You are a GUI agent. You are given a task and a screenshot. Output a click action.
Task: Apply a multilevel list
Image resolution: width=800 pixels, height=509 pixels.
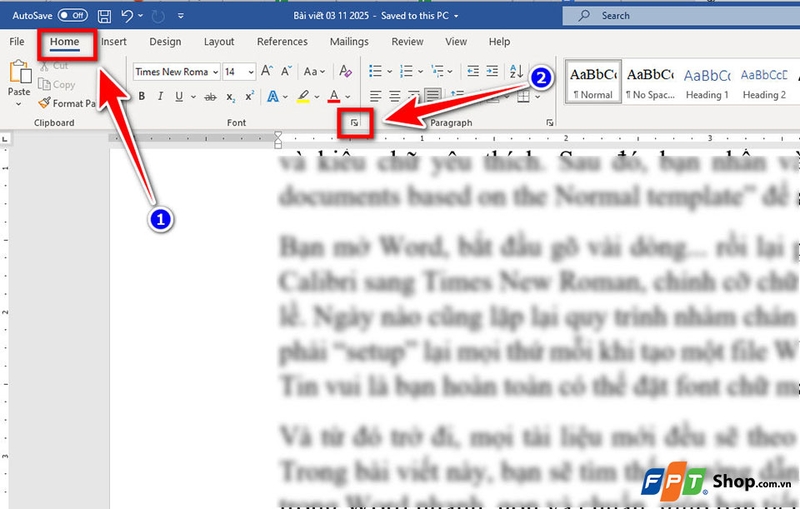[x=437, y=71]
